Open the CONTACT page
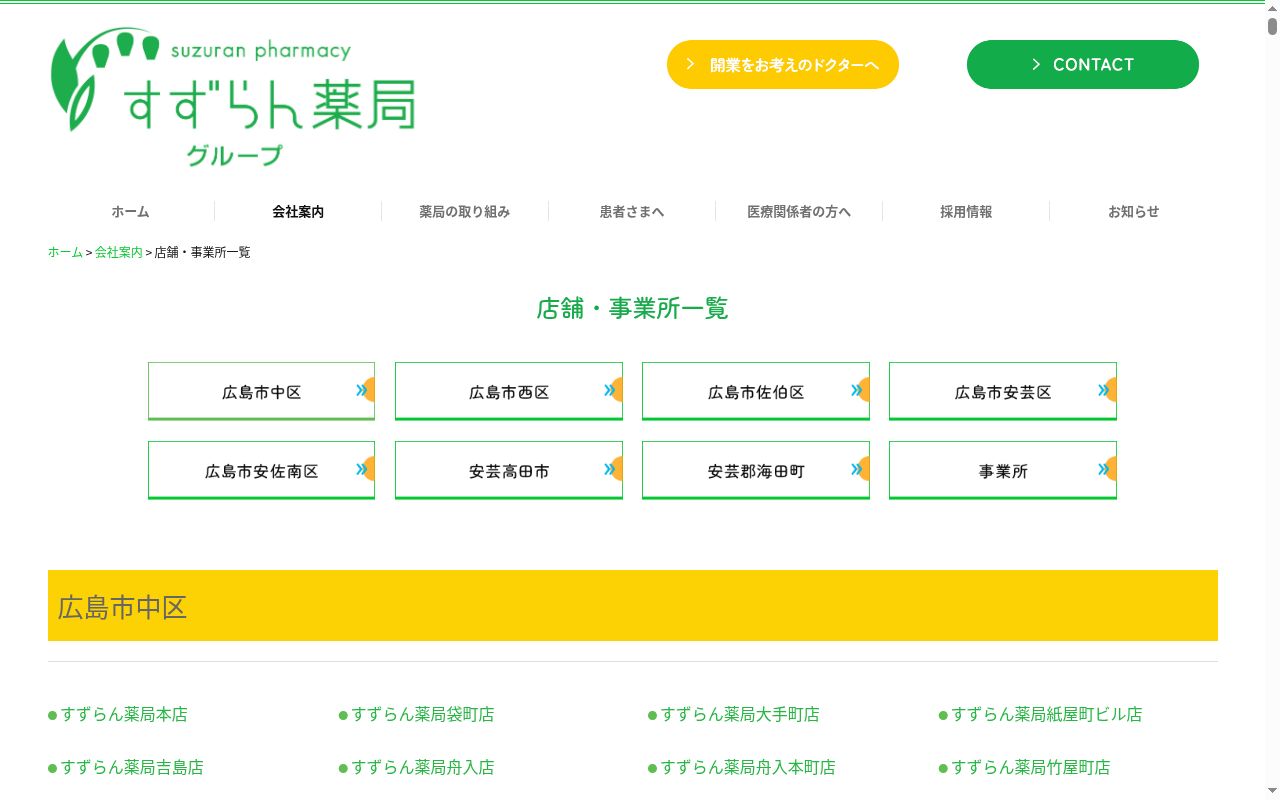1280x800 pixels. 1083,64
